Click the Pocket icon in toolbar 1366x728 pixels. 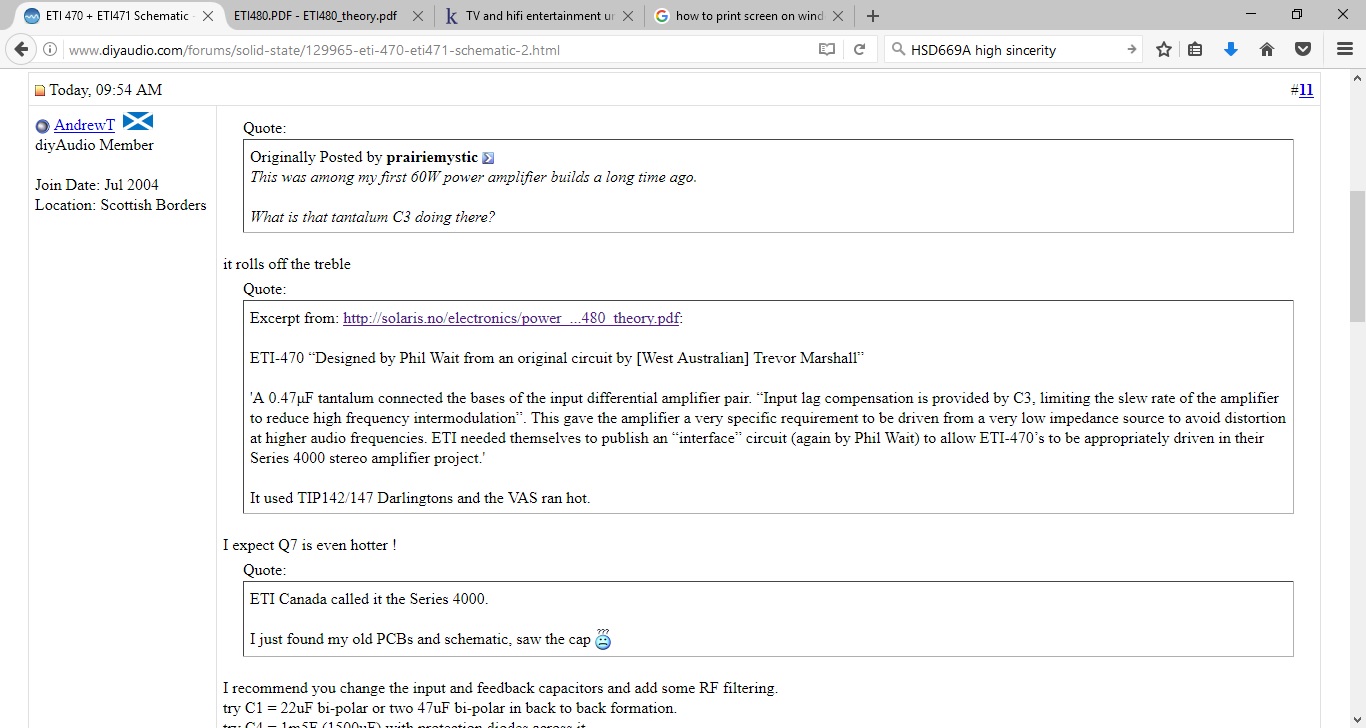(1303, 50)
